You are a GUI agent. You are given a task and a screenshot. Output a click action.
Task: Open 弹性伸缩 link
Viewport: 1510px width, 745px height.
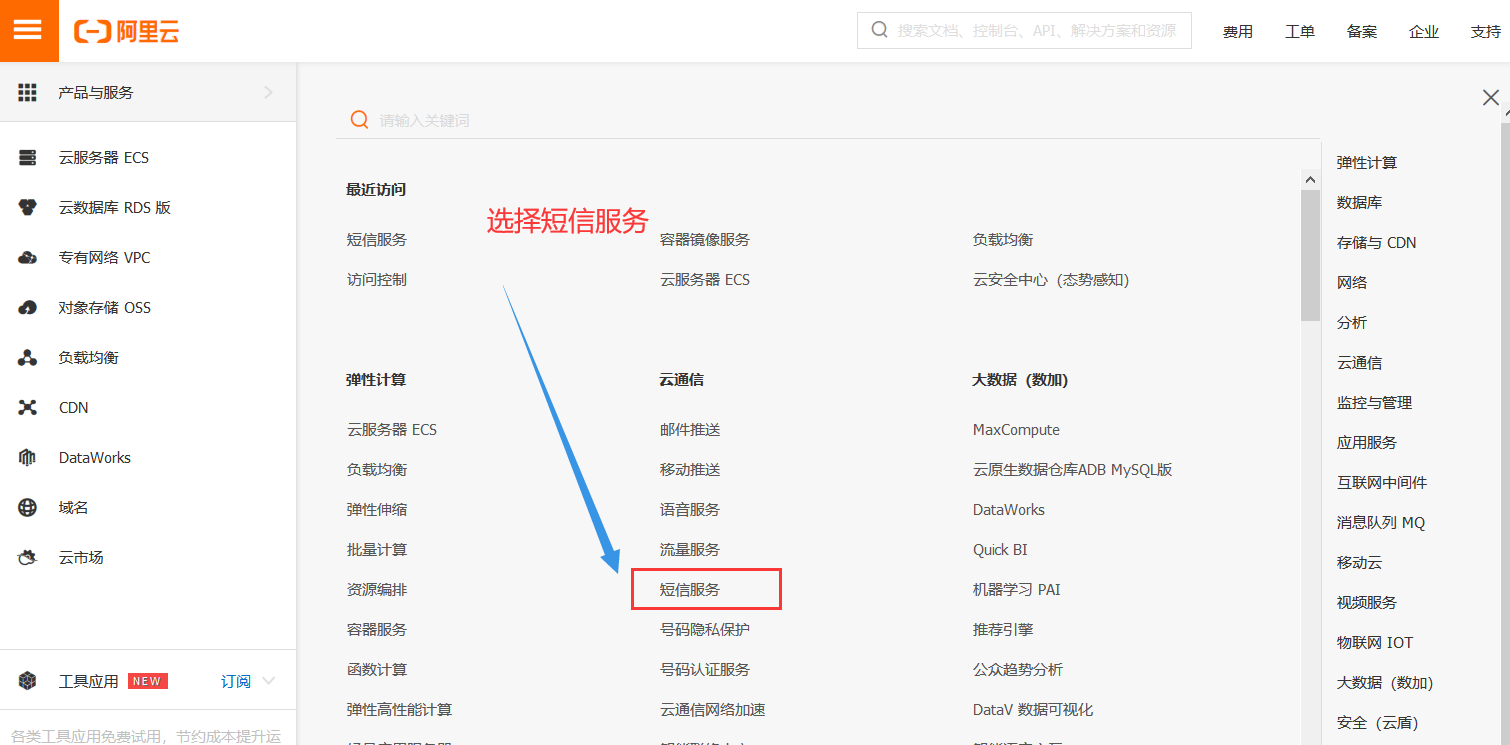(x=377, y=509)
